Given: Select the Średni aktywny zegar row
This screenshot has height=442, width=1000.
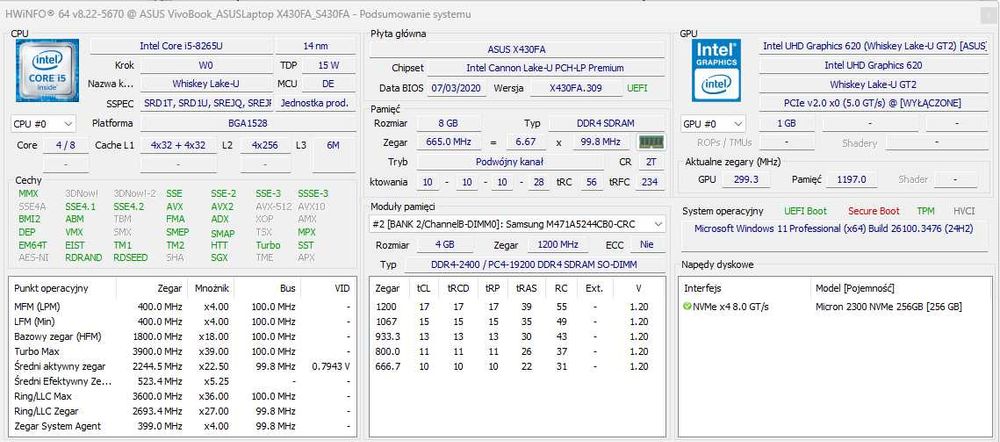Looking at the screenshot, I should pyautogui.click(x=182, y=366).
